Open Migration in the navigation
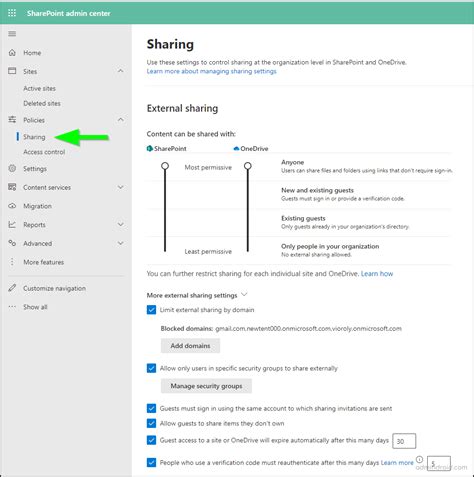This screenshot has width=474, height=477. [x=37, y=206]
